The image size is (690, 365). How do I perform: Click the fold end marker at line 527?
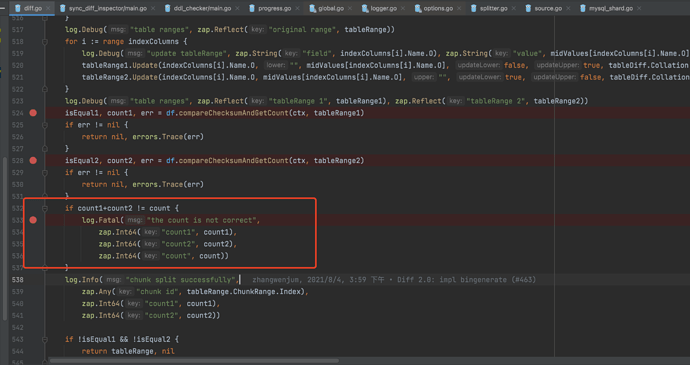pos(45,149)
